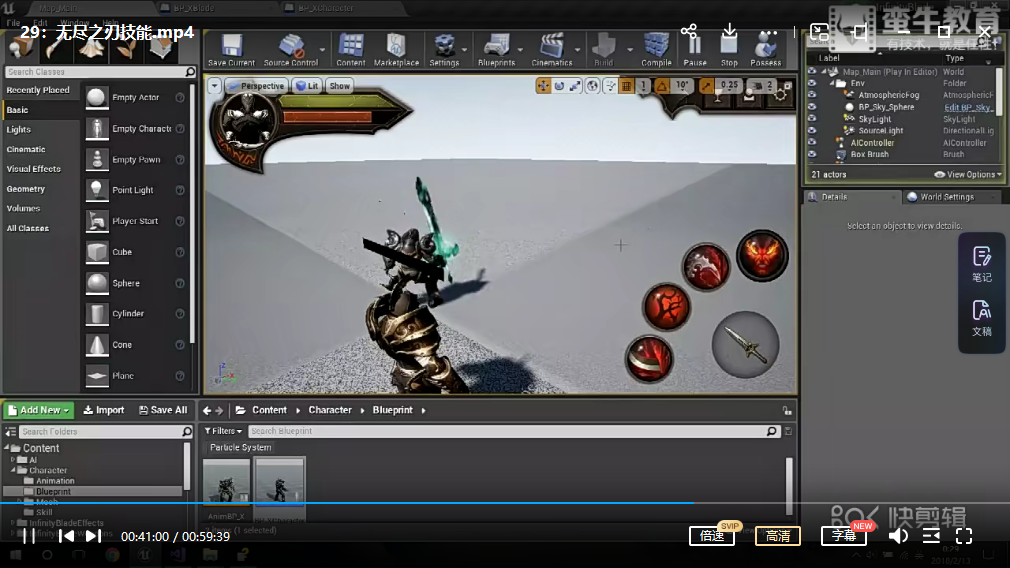Click the Search Classes input field
Viewport: 1010px width, 568px height.
click(x=100, y=72)
